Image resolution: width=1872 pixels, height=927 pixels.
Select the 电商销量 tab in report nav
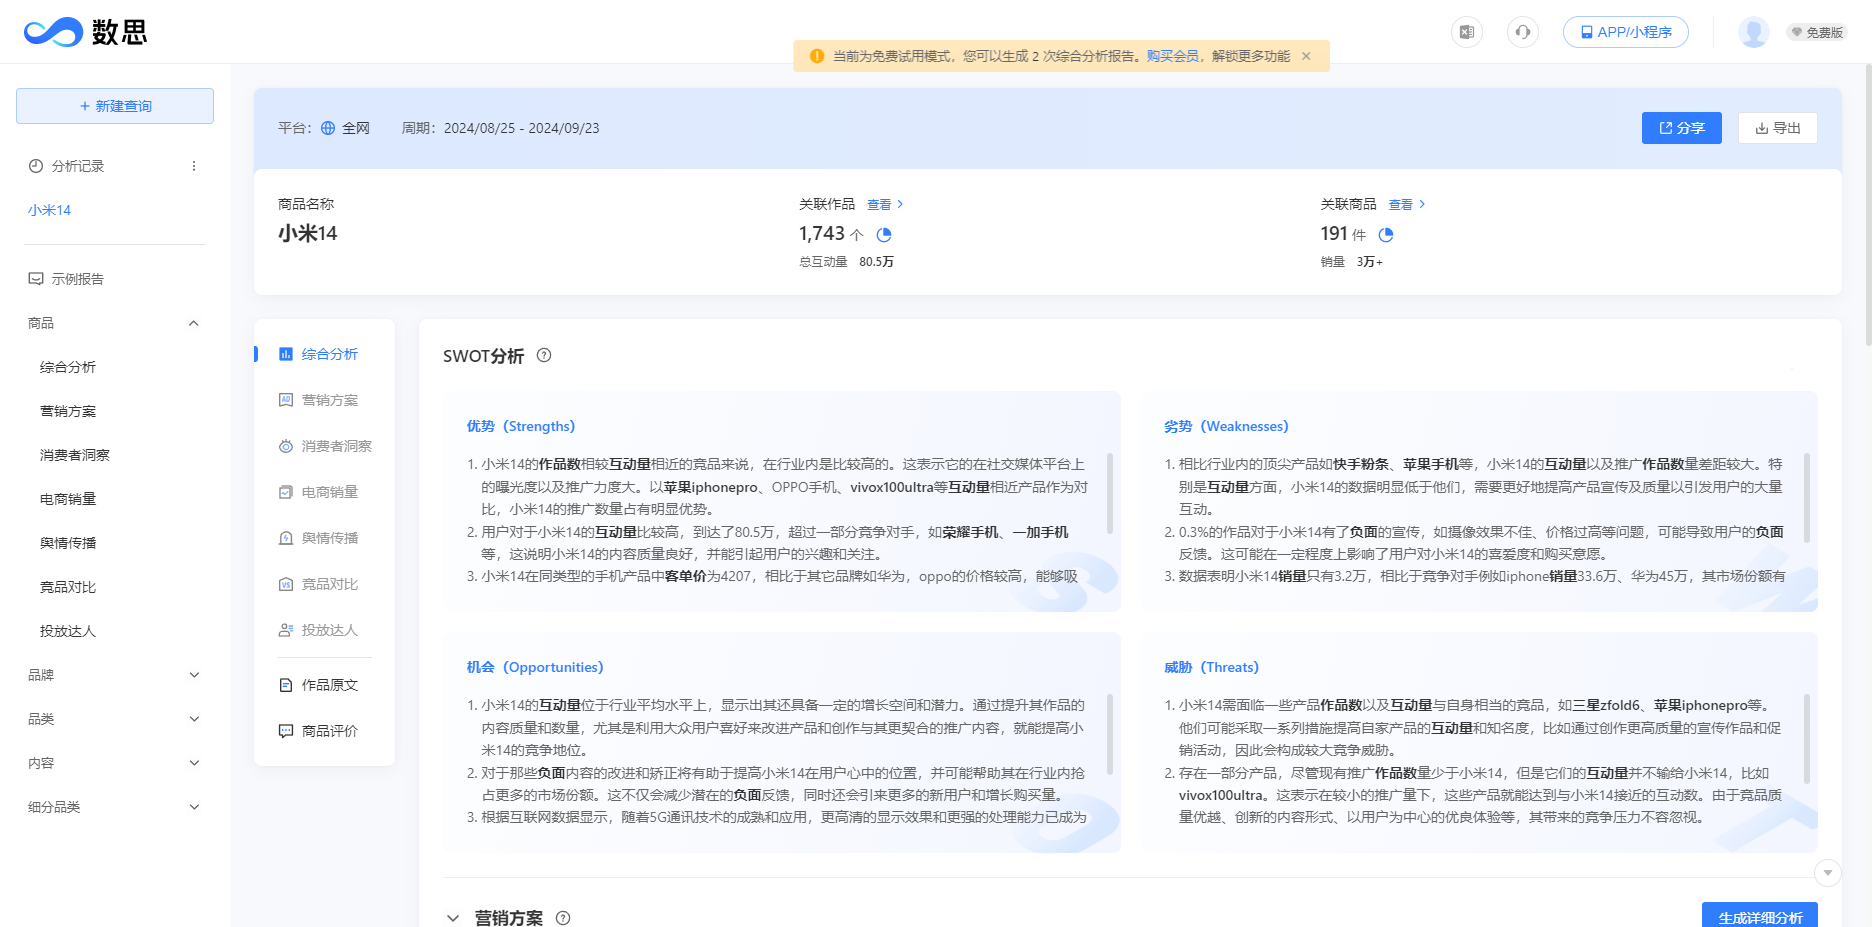(x=318, y=492)
